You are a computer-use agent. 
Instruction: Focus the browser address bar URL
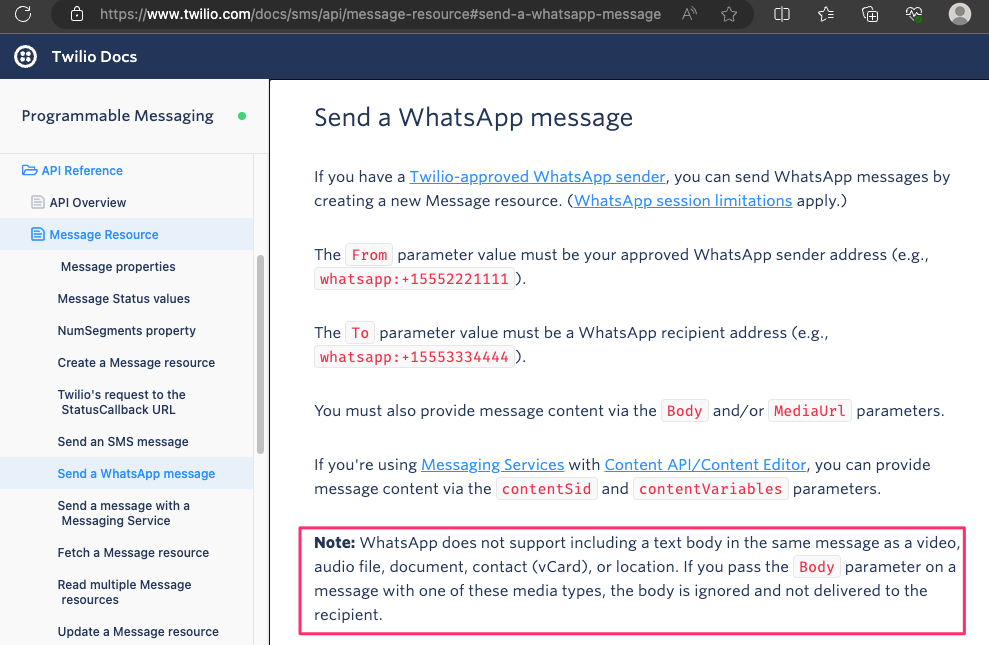click(380, 14)
